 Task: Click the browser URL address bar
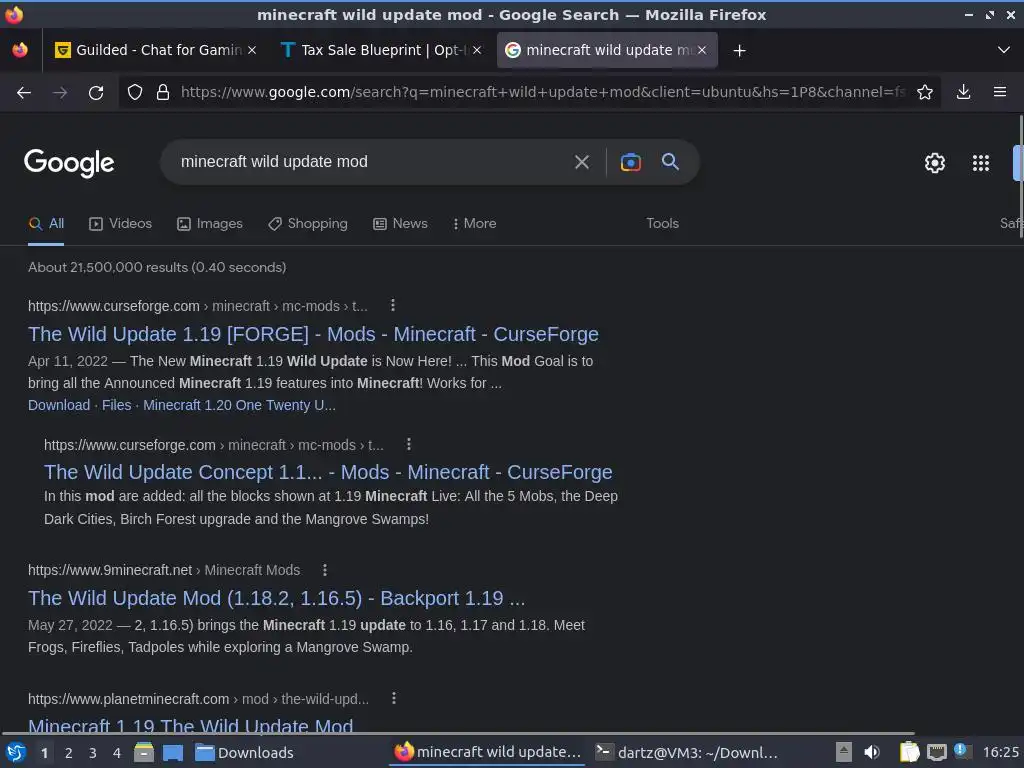(x=542, y=92)
